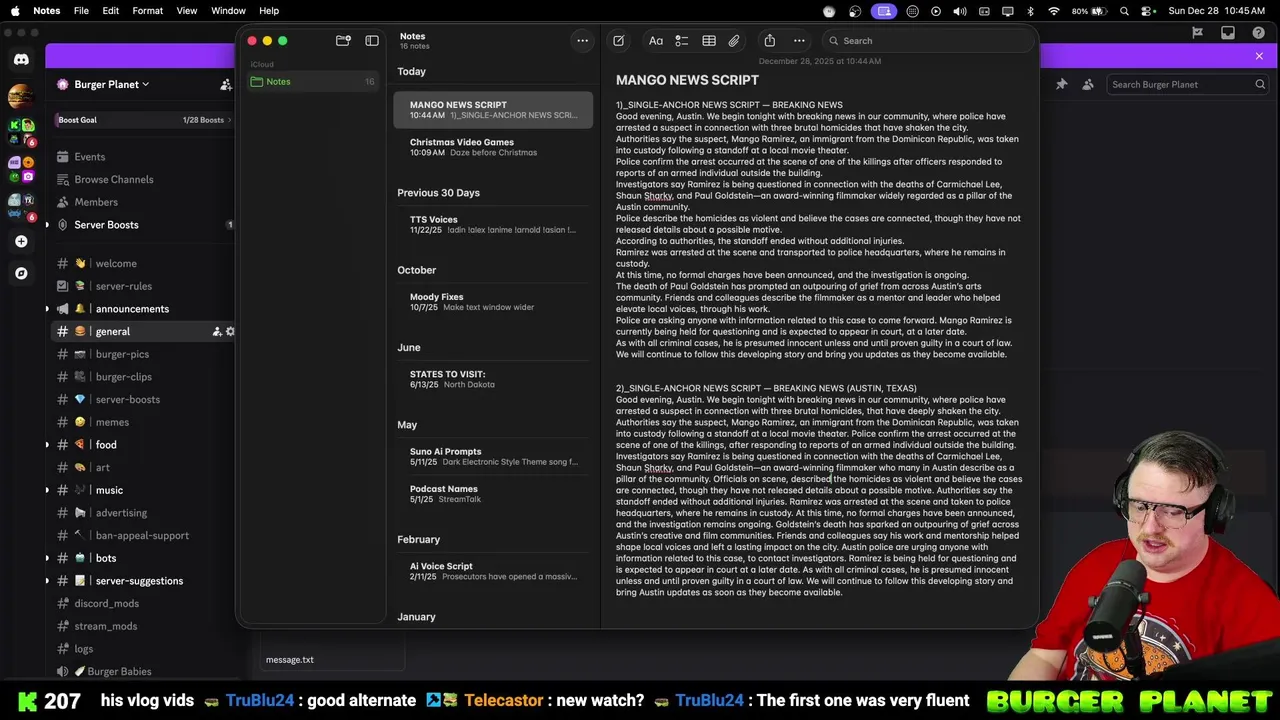Screen dimensions: 1280x720
Task: Expand the server-suggestions channel threads
Action: (47, 581)
